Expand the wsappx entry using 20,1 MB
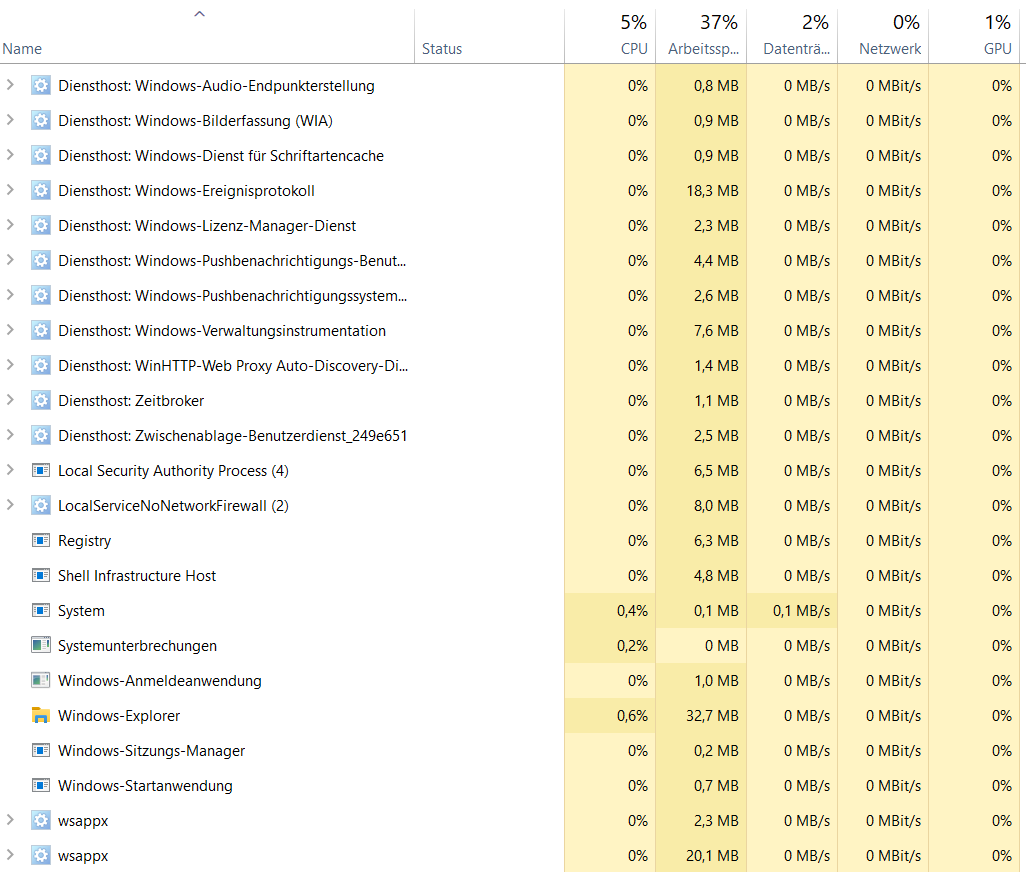1026x872 pixels. (10, 855)
